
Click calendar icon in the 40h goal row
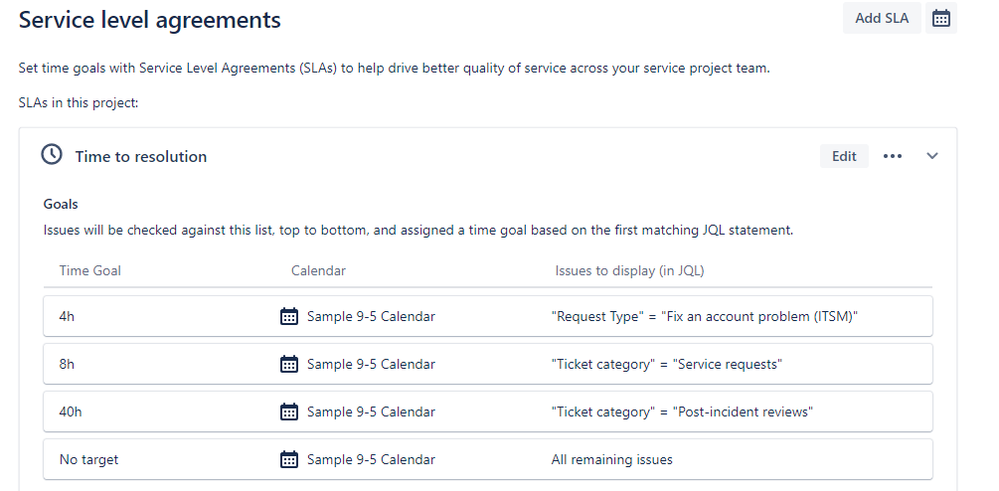pos(289,411)
